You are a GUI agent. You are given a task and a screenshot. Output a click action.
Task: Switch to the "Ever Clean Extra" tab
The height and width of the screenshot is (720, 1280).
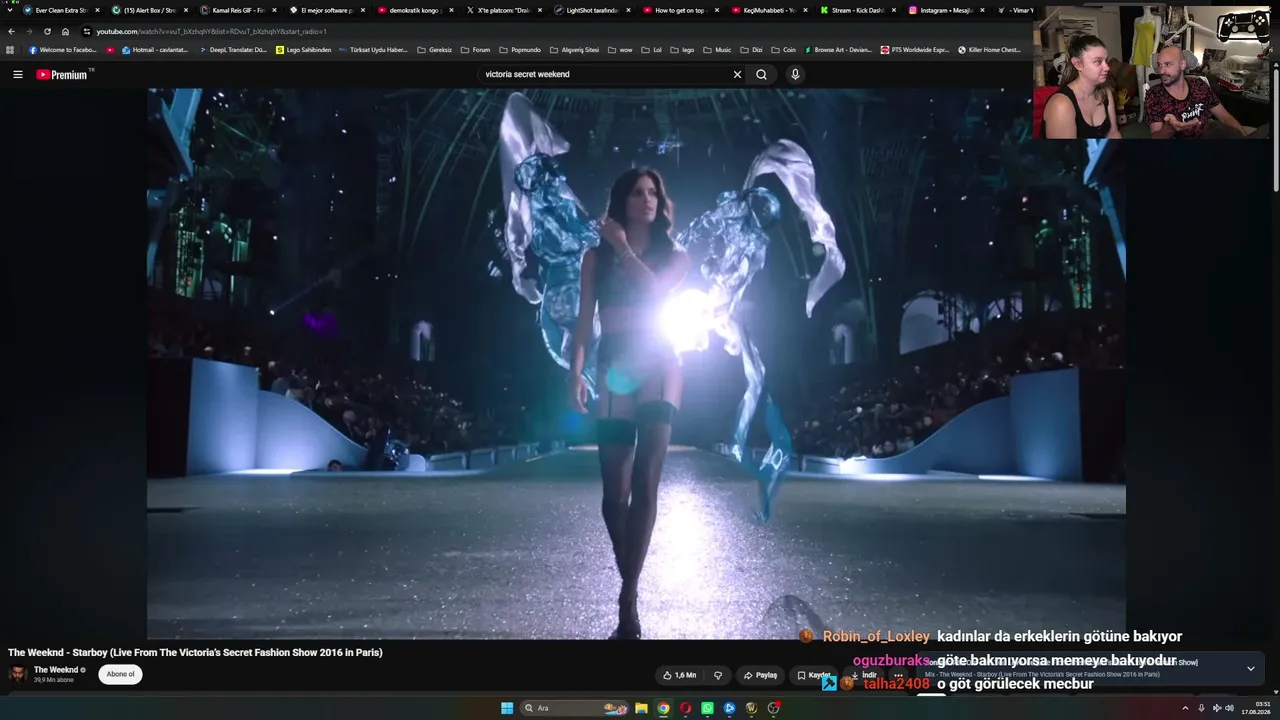pyautogui.click(x=61, y=10)
